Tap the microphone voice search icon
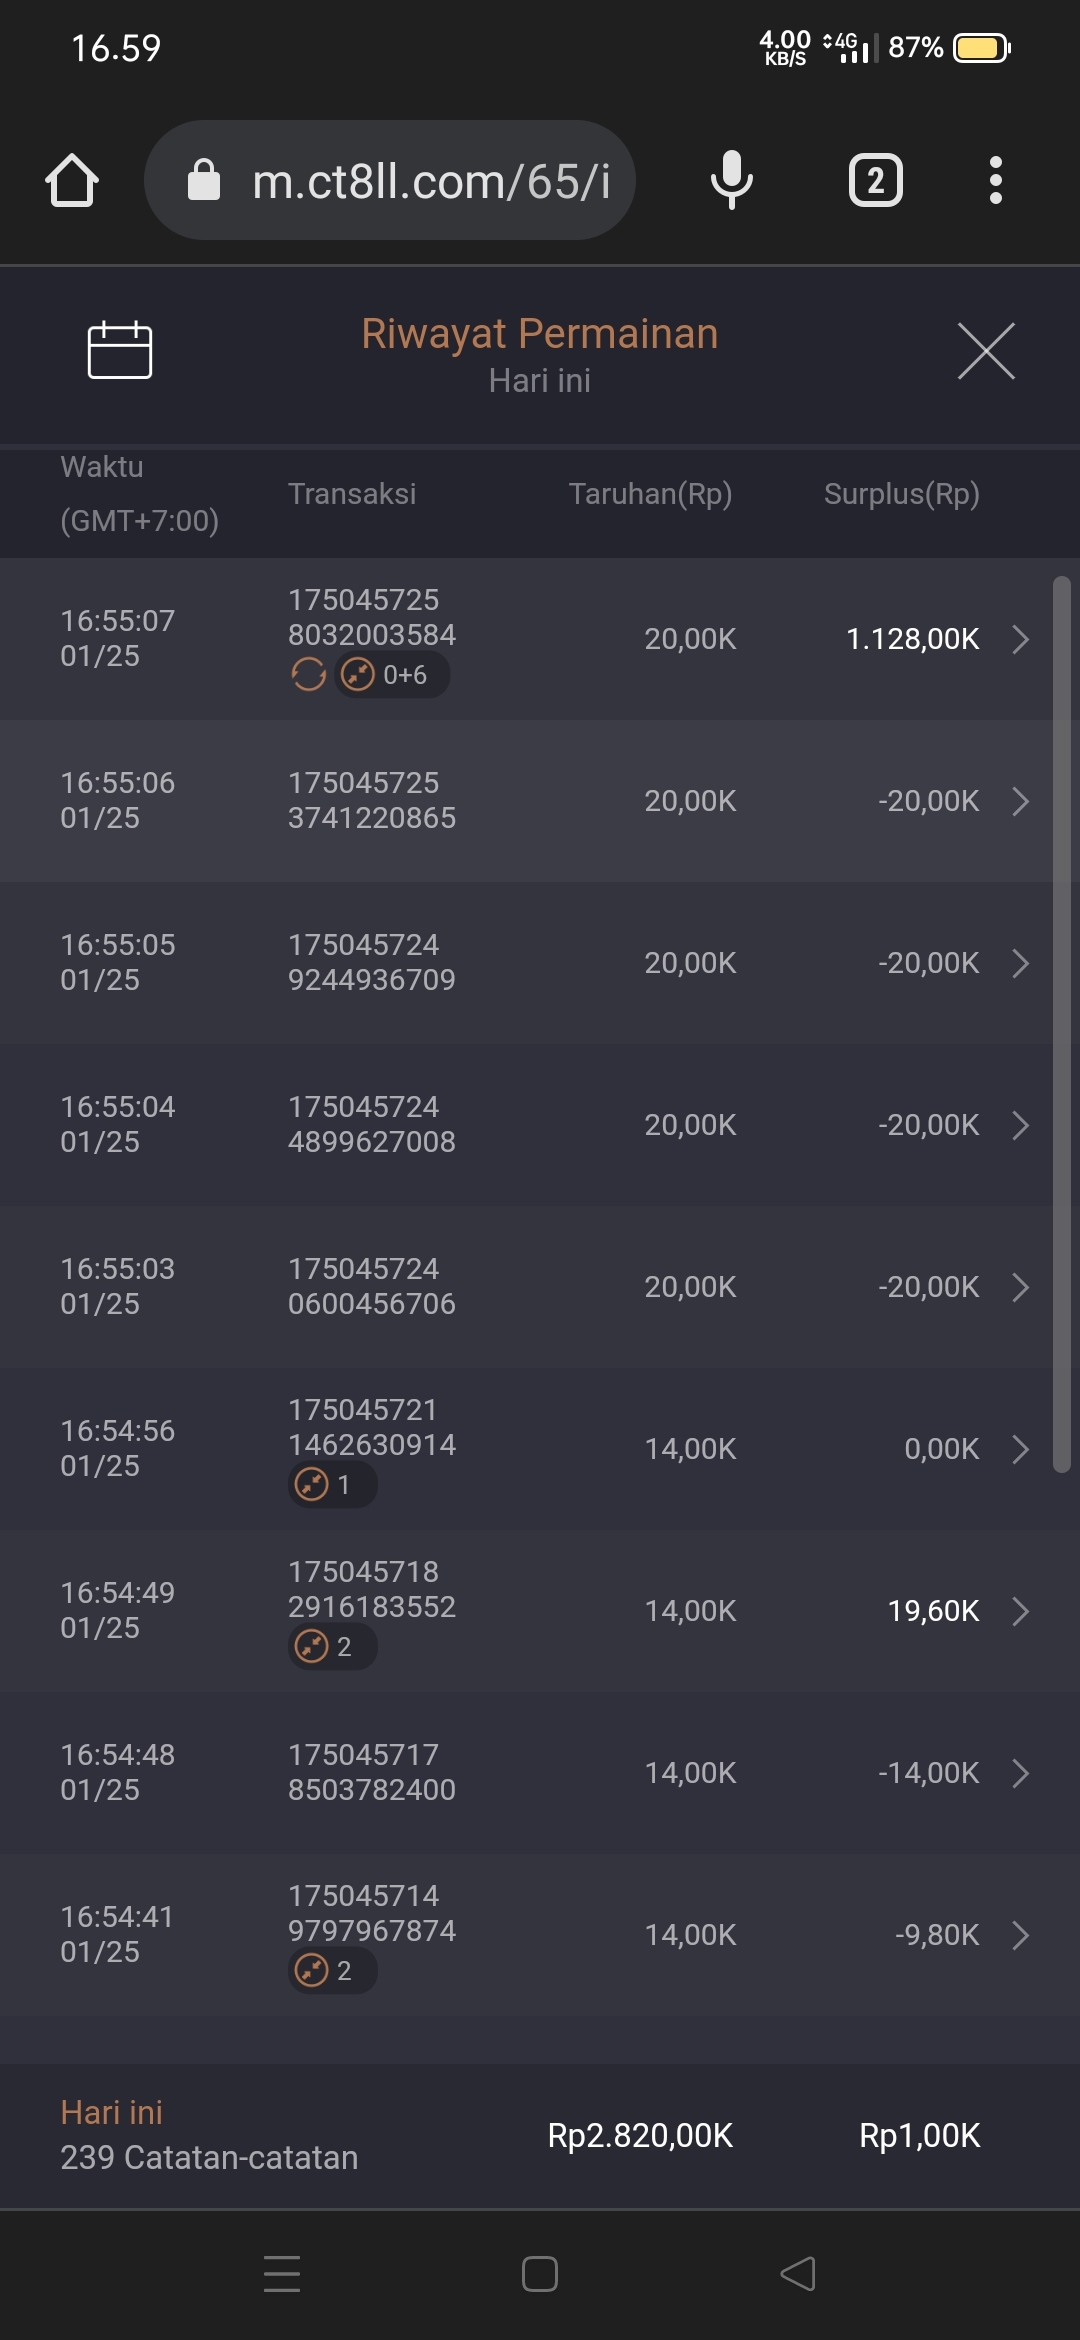Screen dimensions: 1080x2340 (x=731, y=181)
